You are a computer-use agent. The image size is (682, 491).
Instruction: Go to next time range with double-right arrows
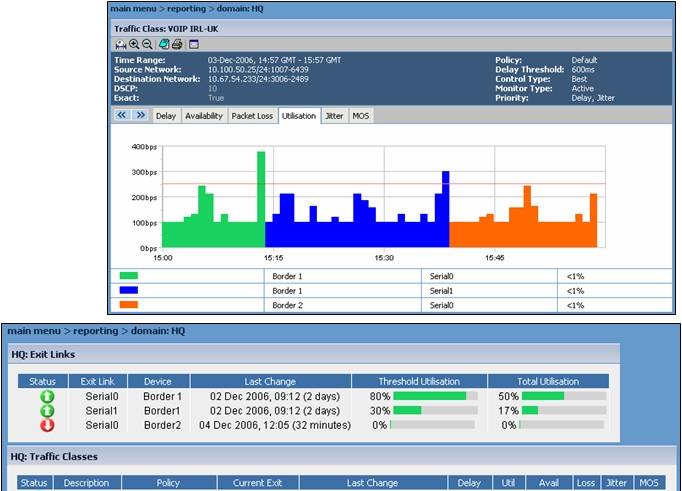[140, 115]
